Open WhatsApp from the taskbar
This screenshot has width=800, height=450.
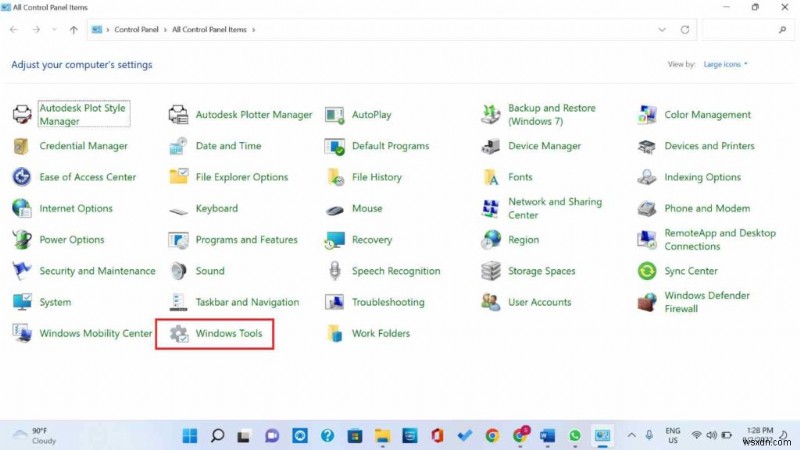575,436
